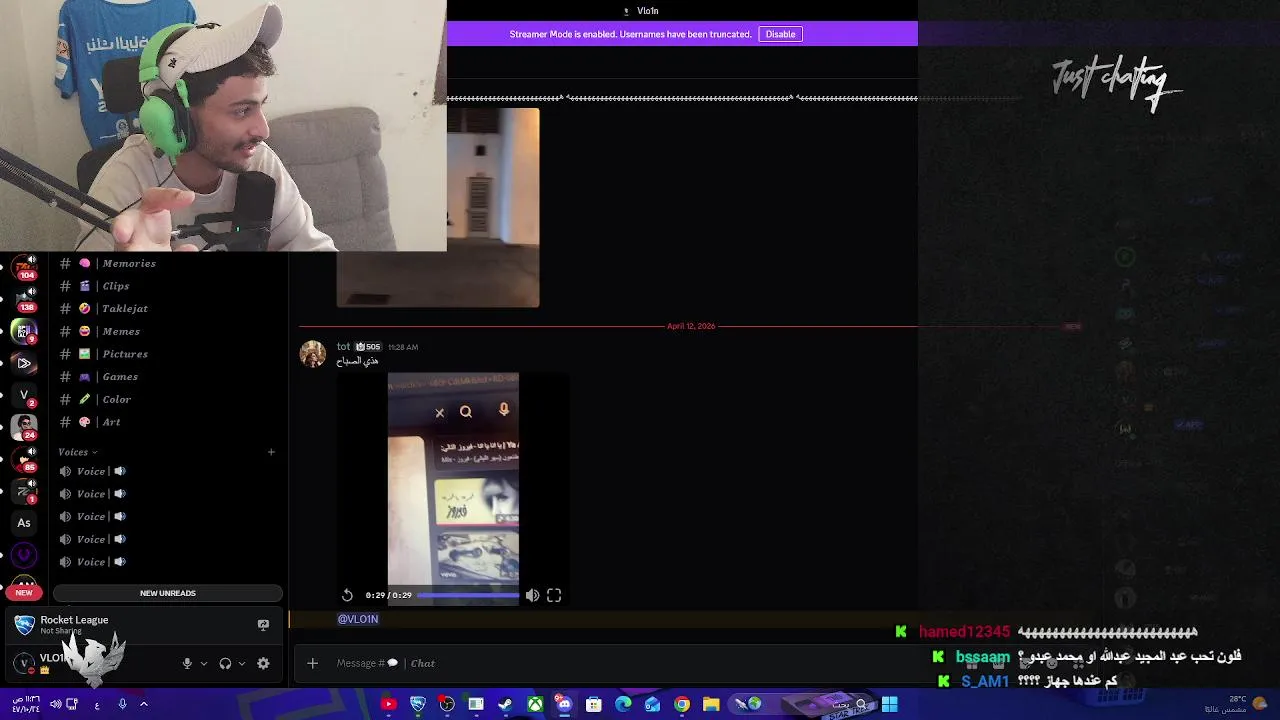
Task: Replay the video attachment
Action: coord(347,595)
